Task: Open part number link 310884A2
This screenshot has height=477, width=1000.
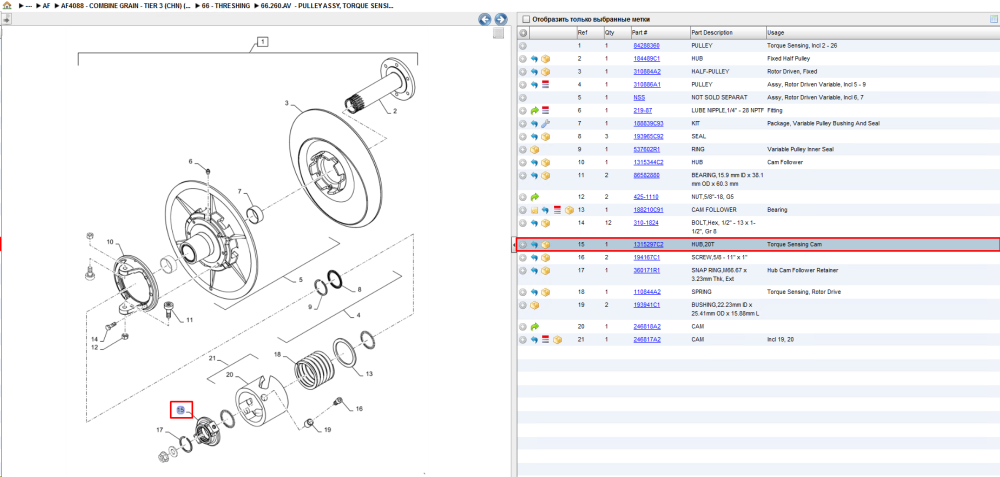Action: 647,71
